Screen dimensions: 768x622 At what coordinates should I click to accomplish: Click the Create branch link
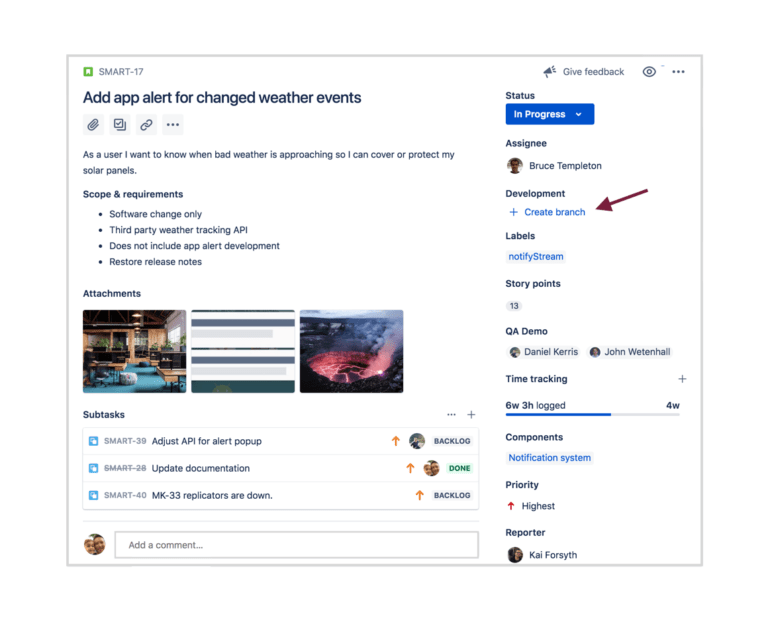(x=554, y=212)
